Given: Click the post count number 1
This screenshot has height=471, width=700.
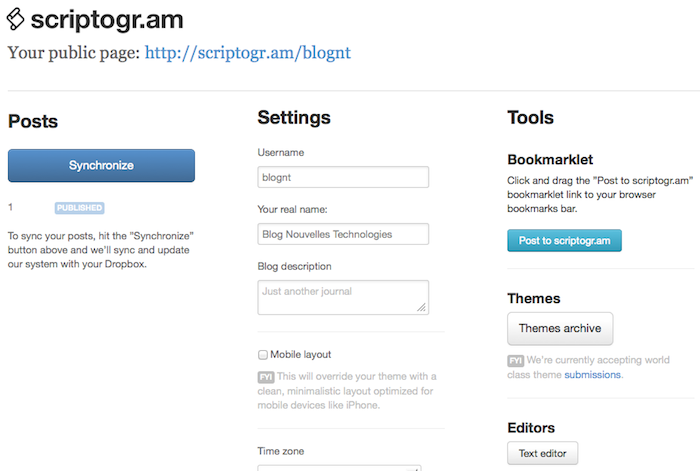Looking at the screenshot, I should [x=10, y=207].
